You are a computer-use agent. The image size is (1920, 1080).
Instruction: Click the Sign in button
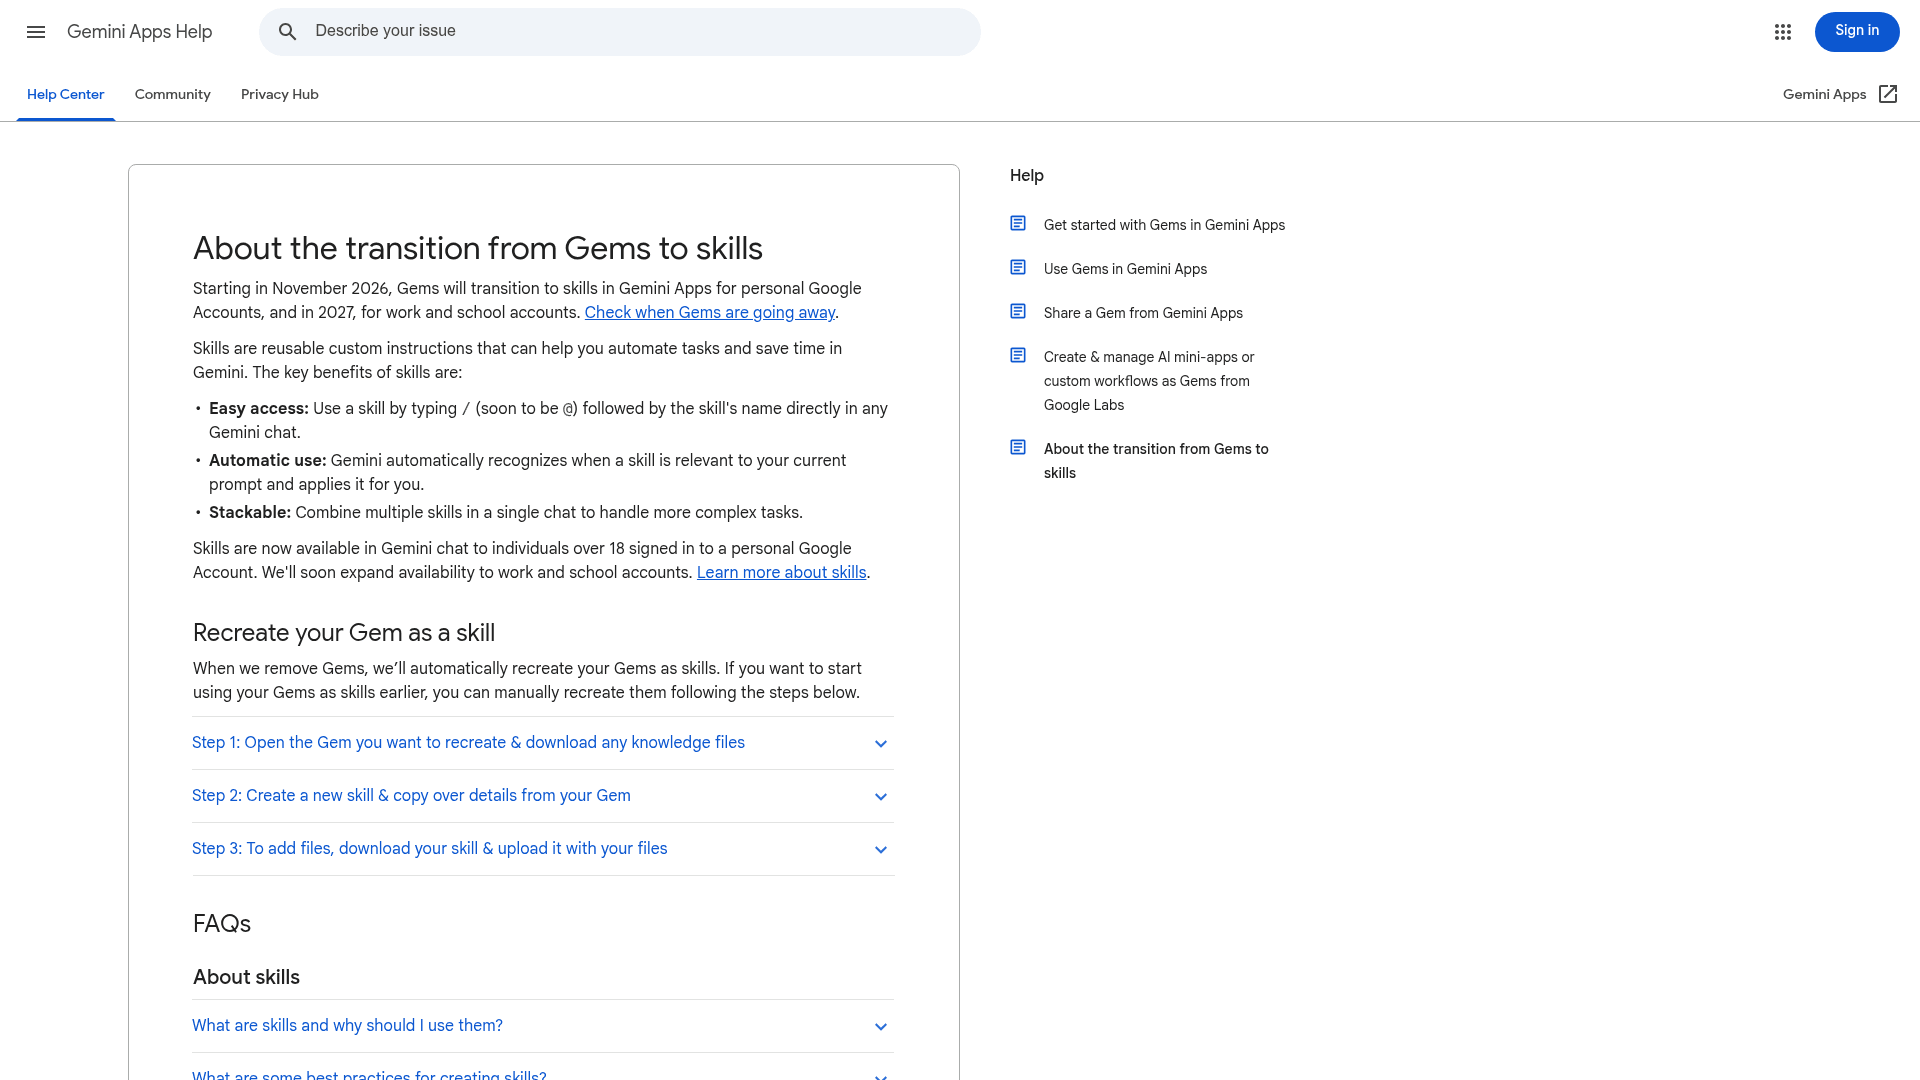[1857, 31]
